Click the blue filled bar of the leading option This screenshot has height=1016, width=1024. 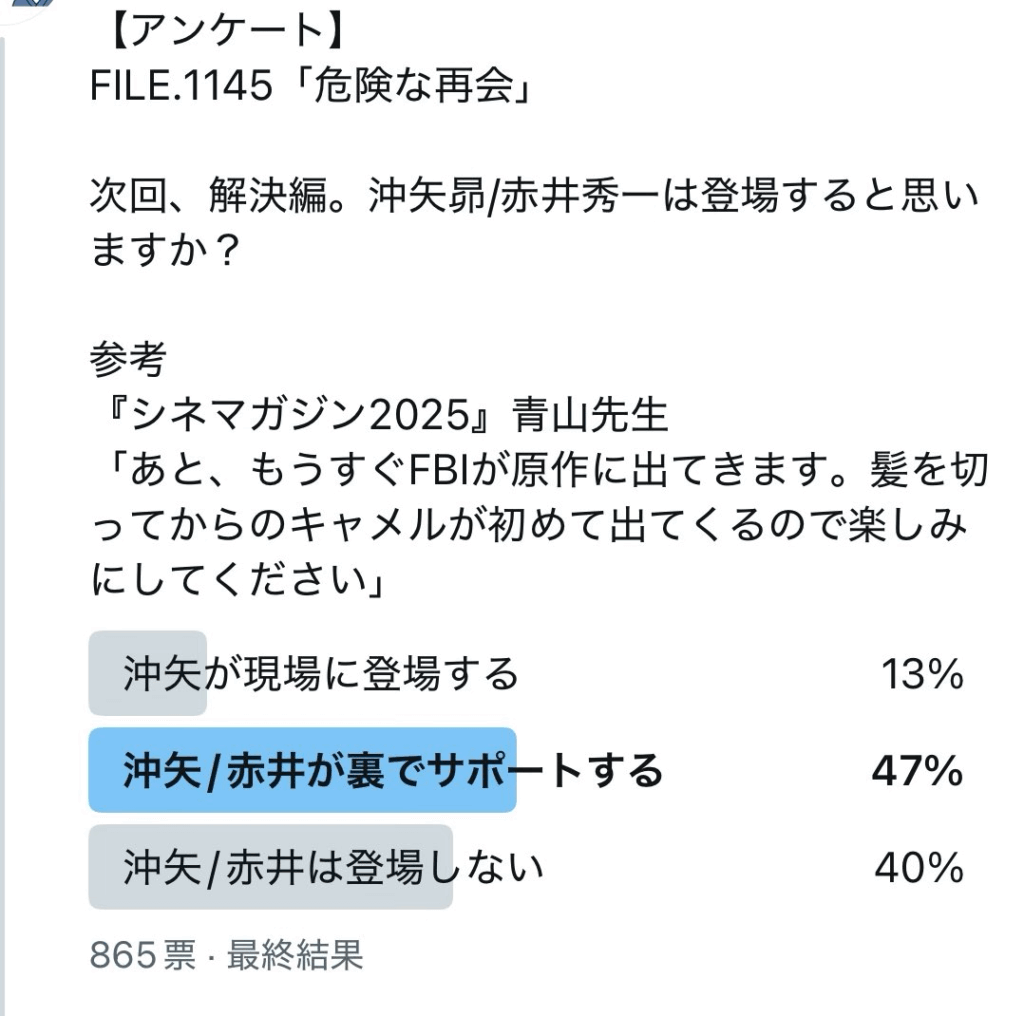point(302,770)
